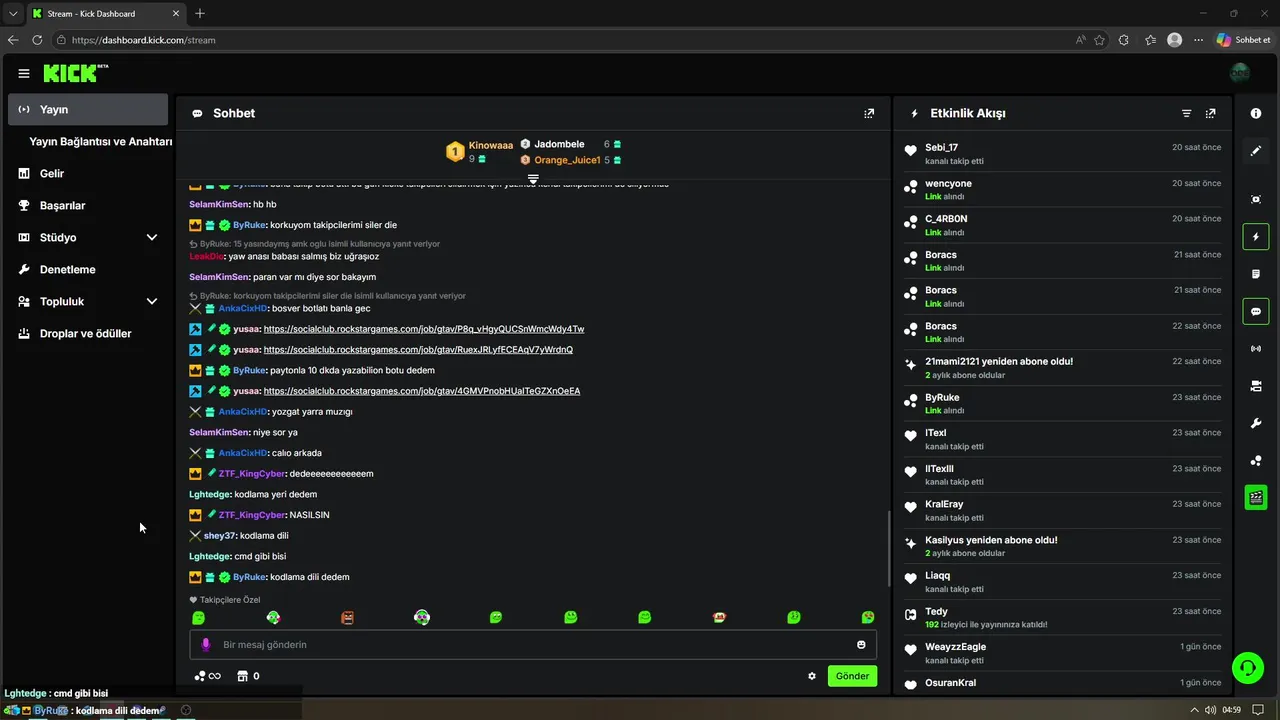Screen dimensions: 1280x720
Task: Click LeakDio username in chat
Action: [x=207, y=257]
